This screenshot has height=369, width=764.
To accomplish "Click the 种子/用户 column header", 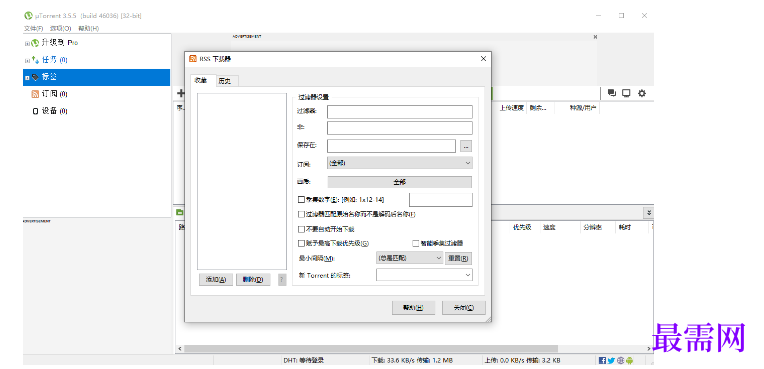I will click(x=583, y=108).
